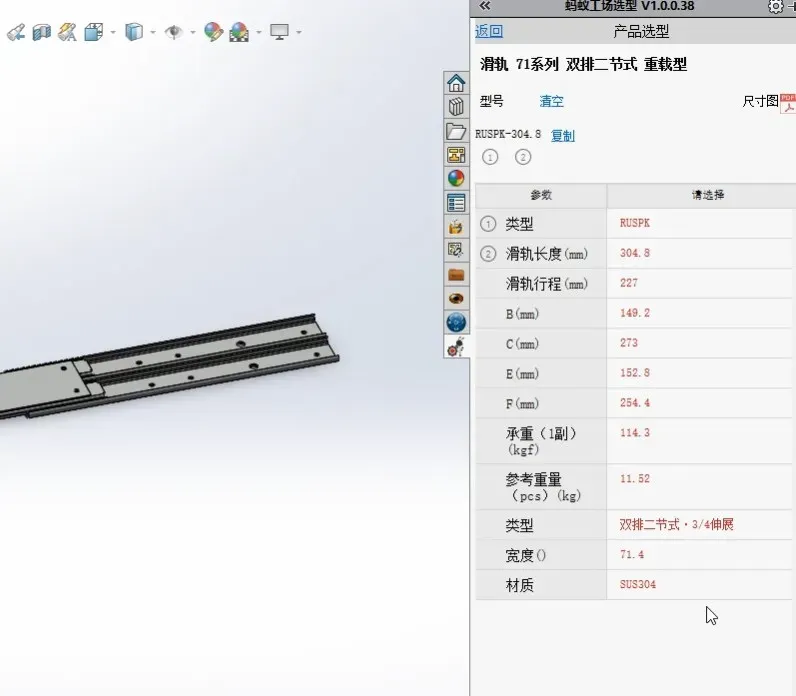Click the orange toolbox task pane tab
This screenshot has height=696, width=796.
pos(456,275)
